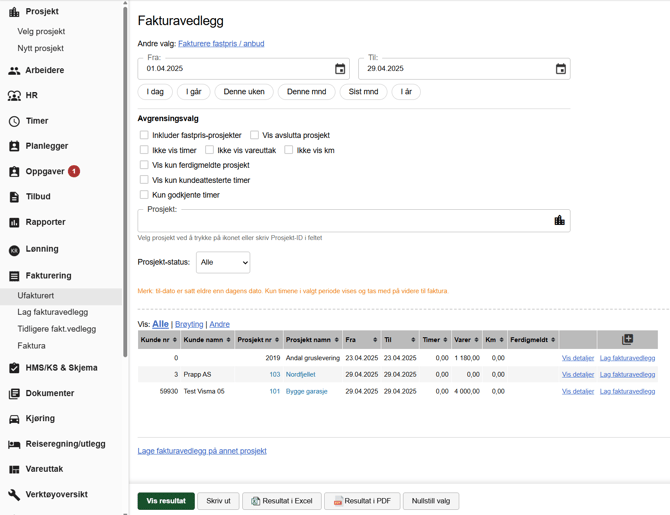Image resolution: width=670 pixels, height=515 pixels.
Task: Check the Ikke vis timer option
Action: point(144,150)
